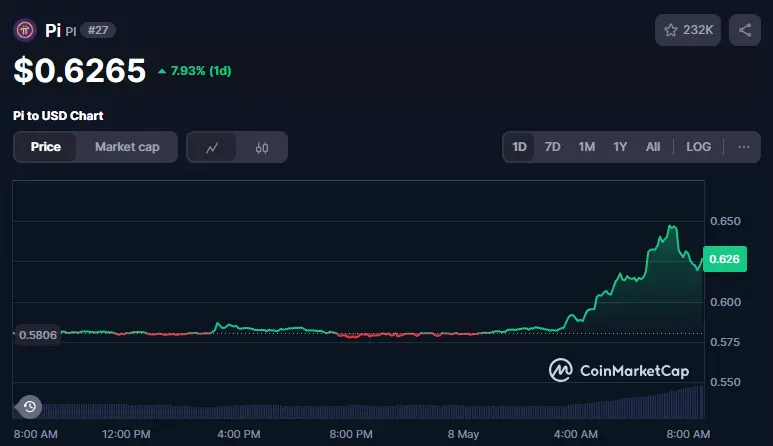
Task: Choose the 7D time range
Action: [x=552, y=147]
